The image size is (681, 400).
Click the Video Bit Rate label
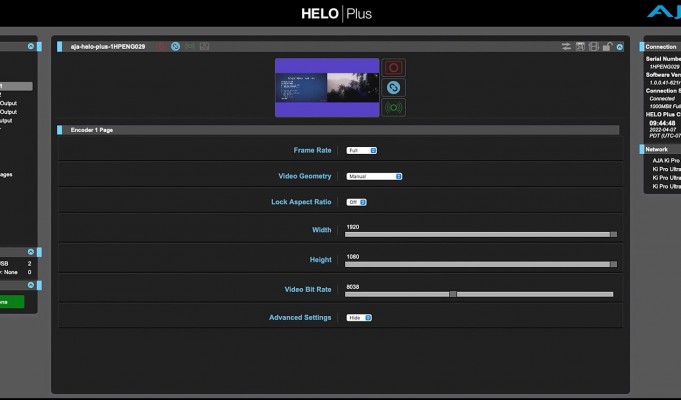[307, 290]
